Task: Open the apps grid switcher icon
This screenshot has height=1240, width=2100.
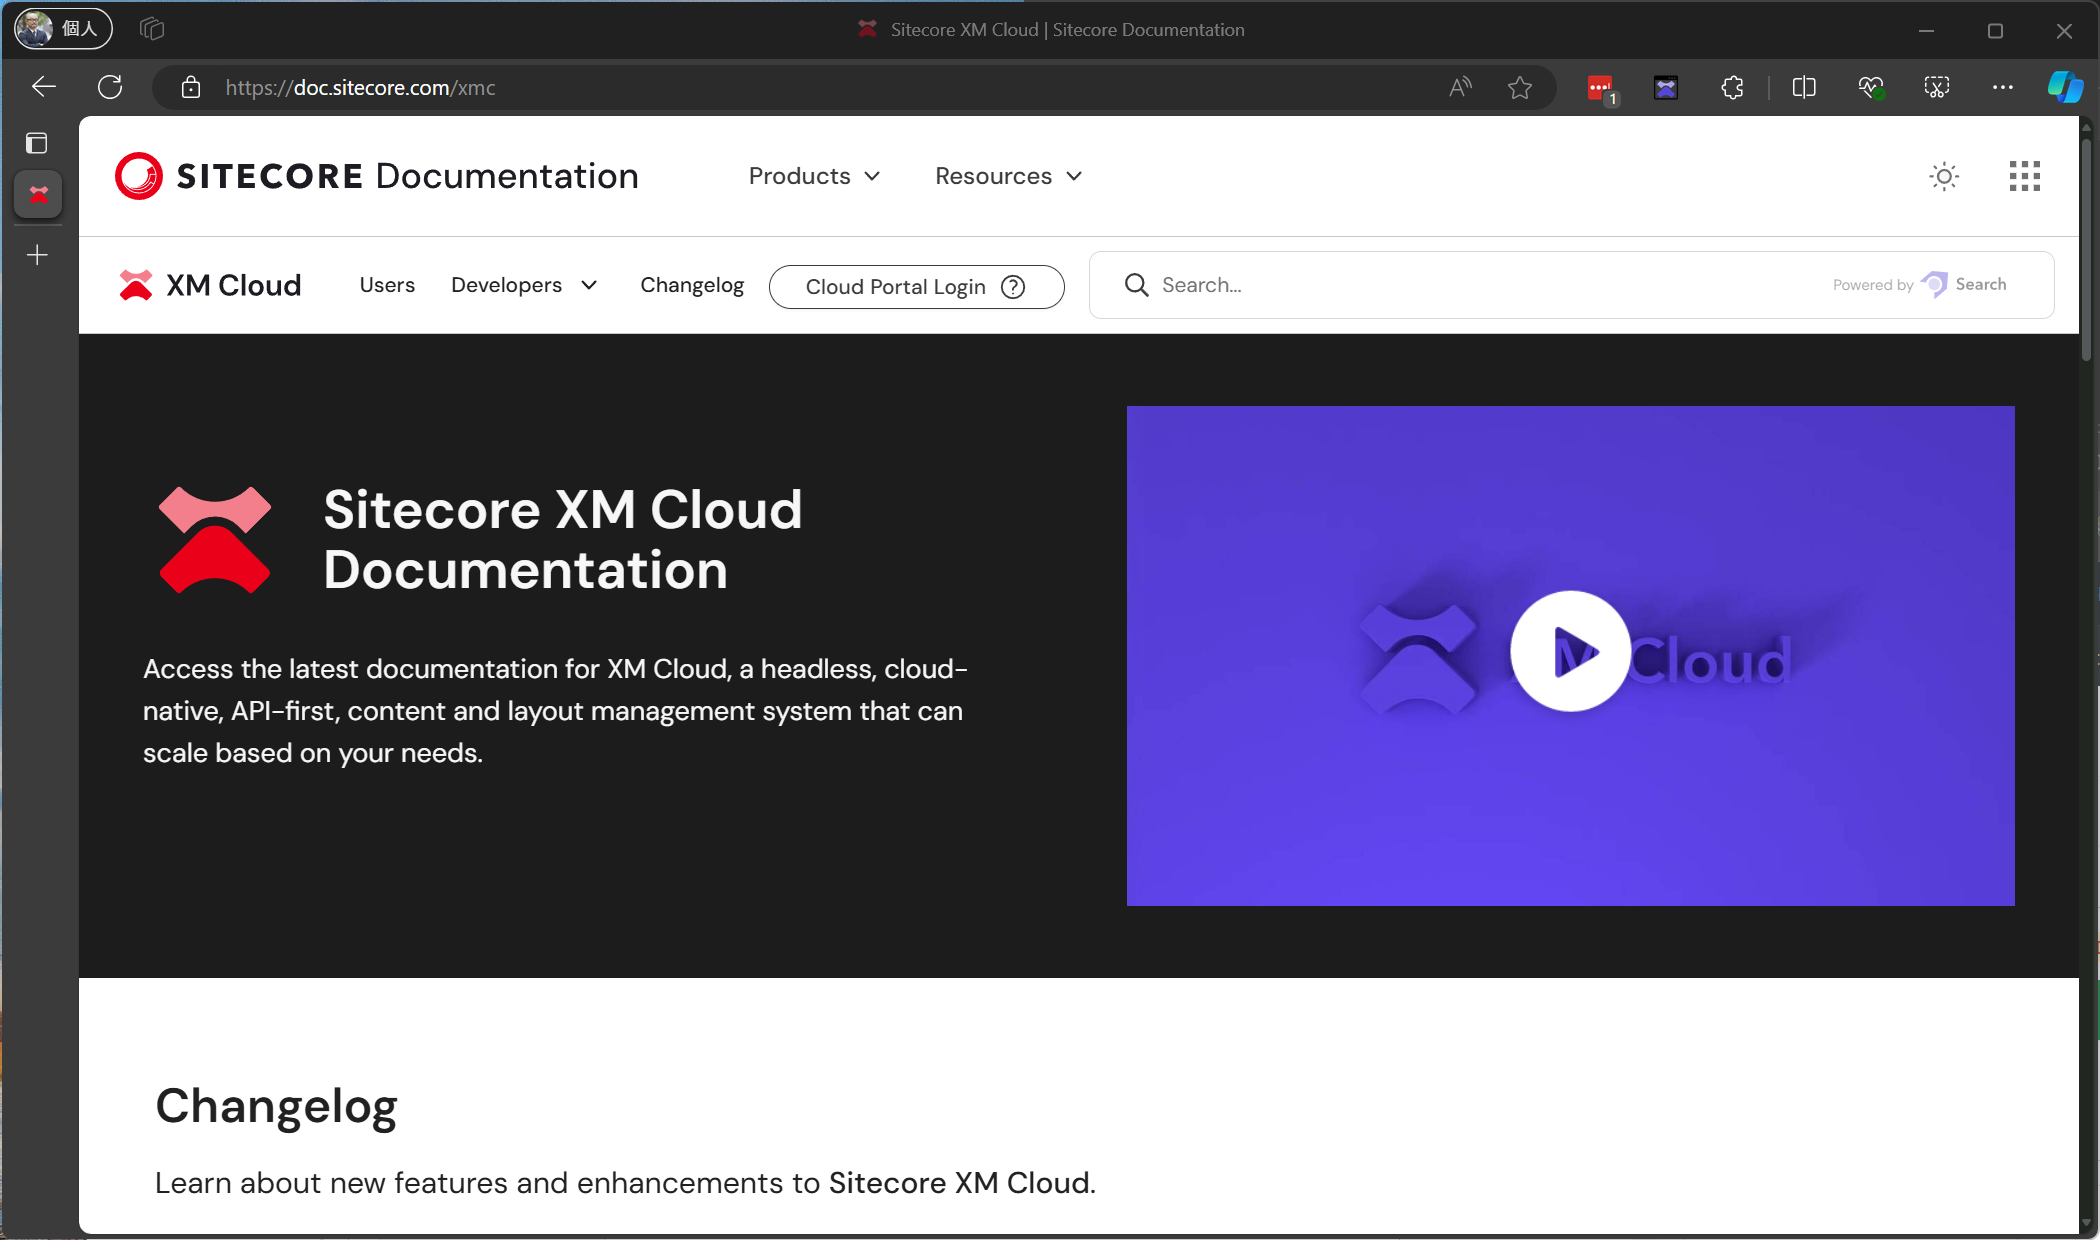Action: pyautogui.click(x=2025, y=176)
